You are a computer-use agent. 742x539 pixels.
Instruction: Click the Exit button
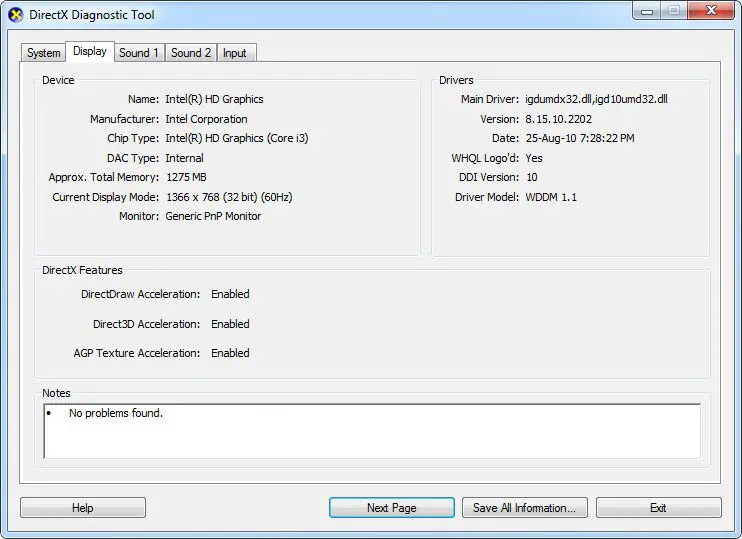click(659, 508)
